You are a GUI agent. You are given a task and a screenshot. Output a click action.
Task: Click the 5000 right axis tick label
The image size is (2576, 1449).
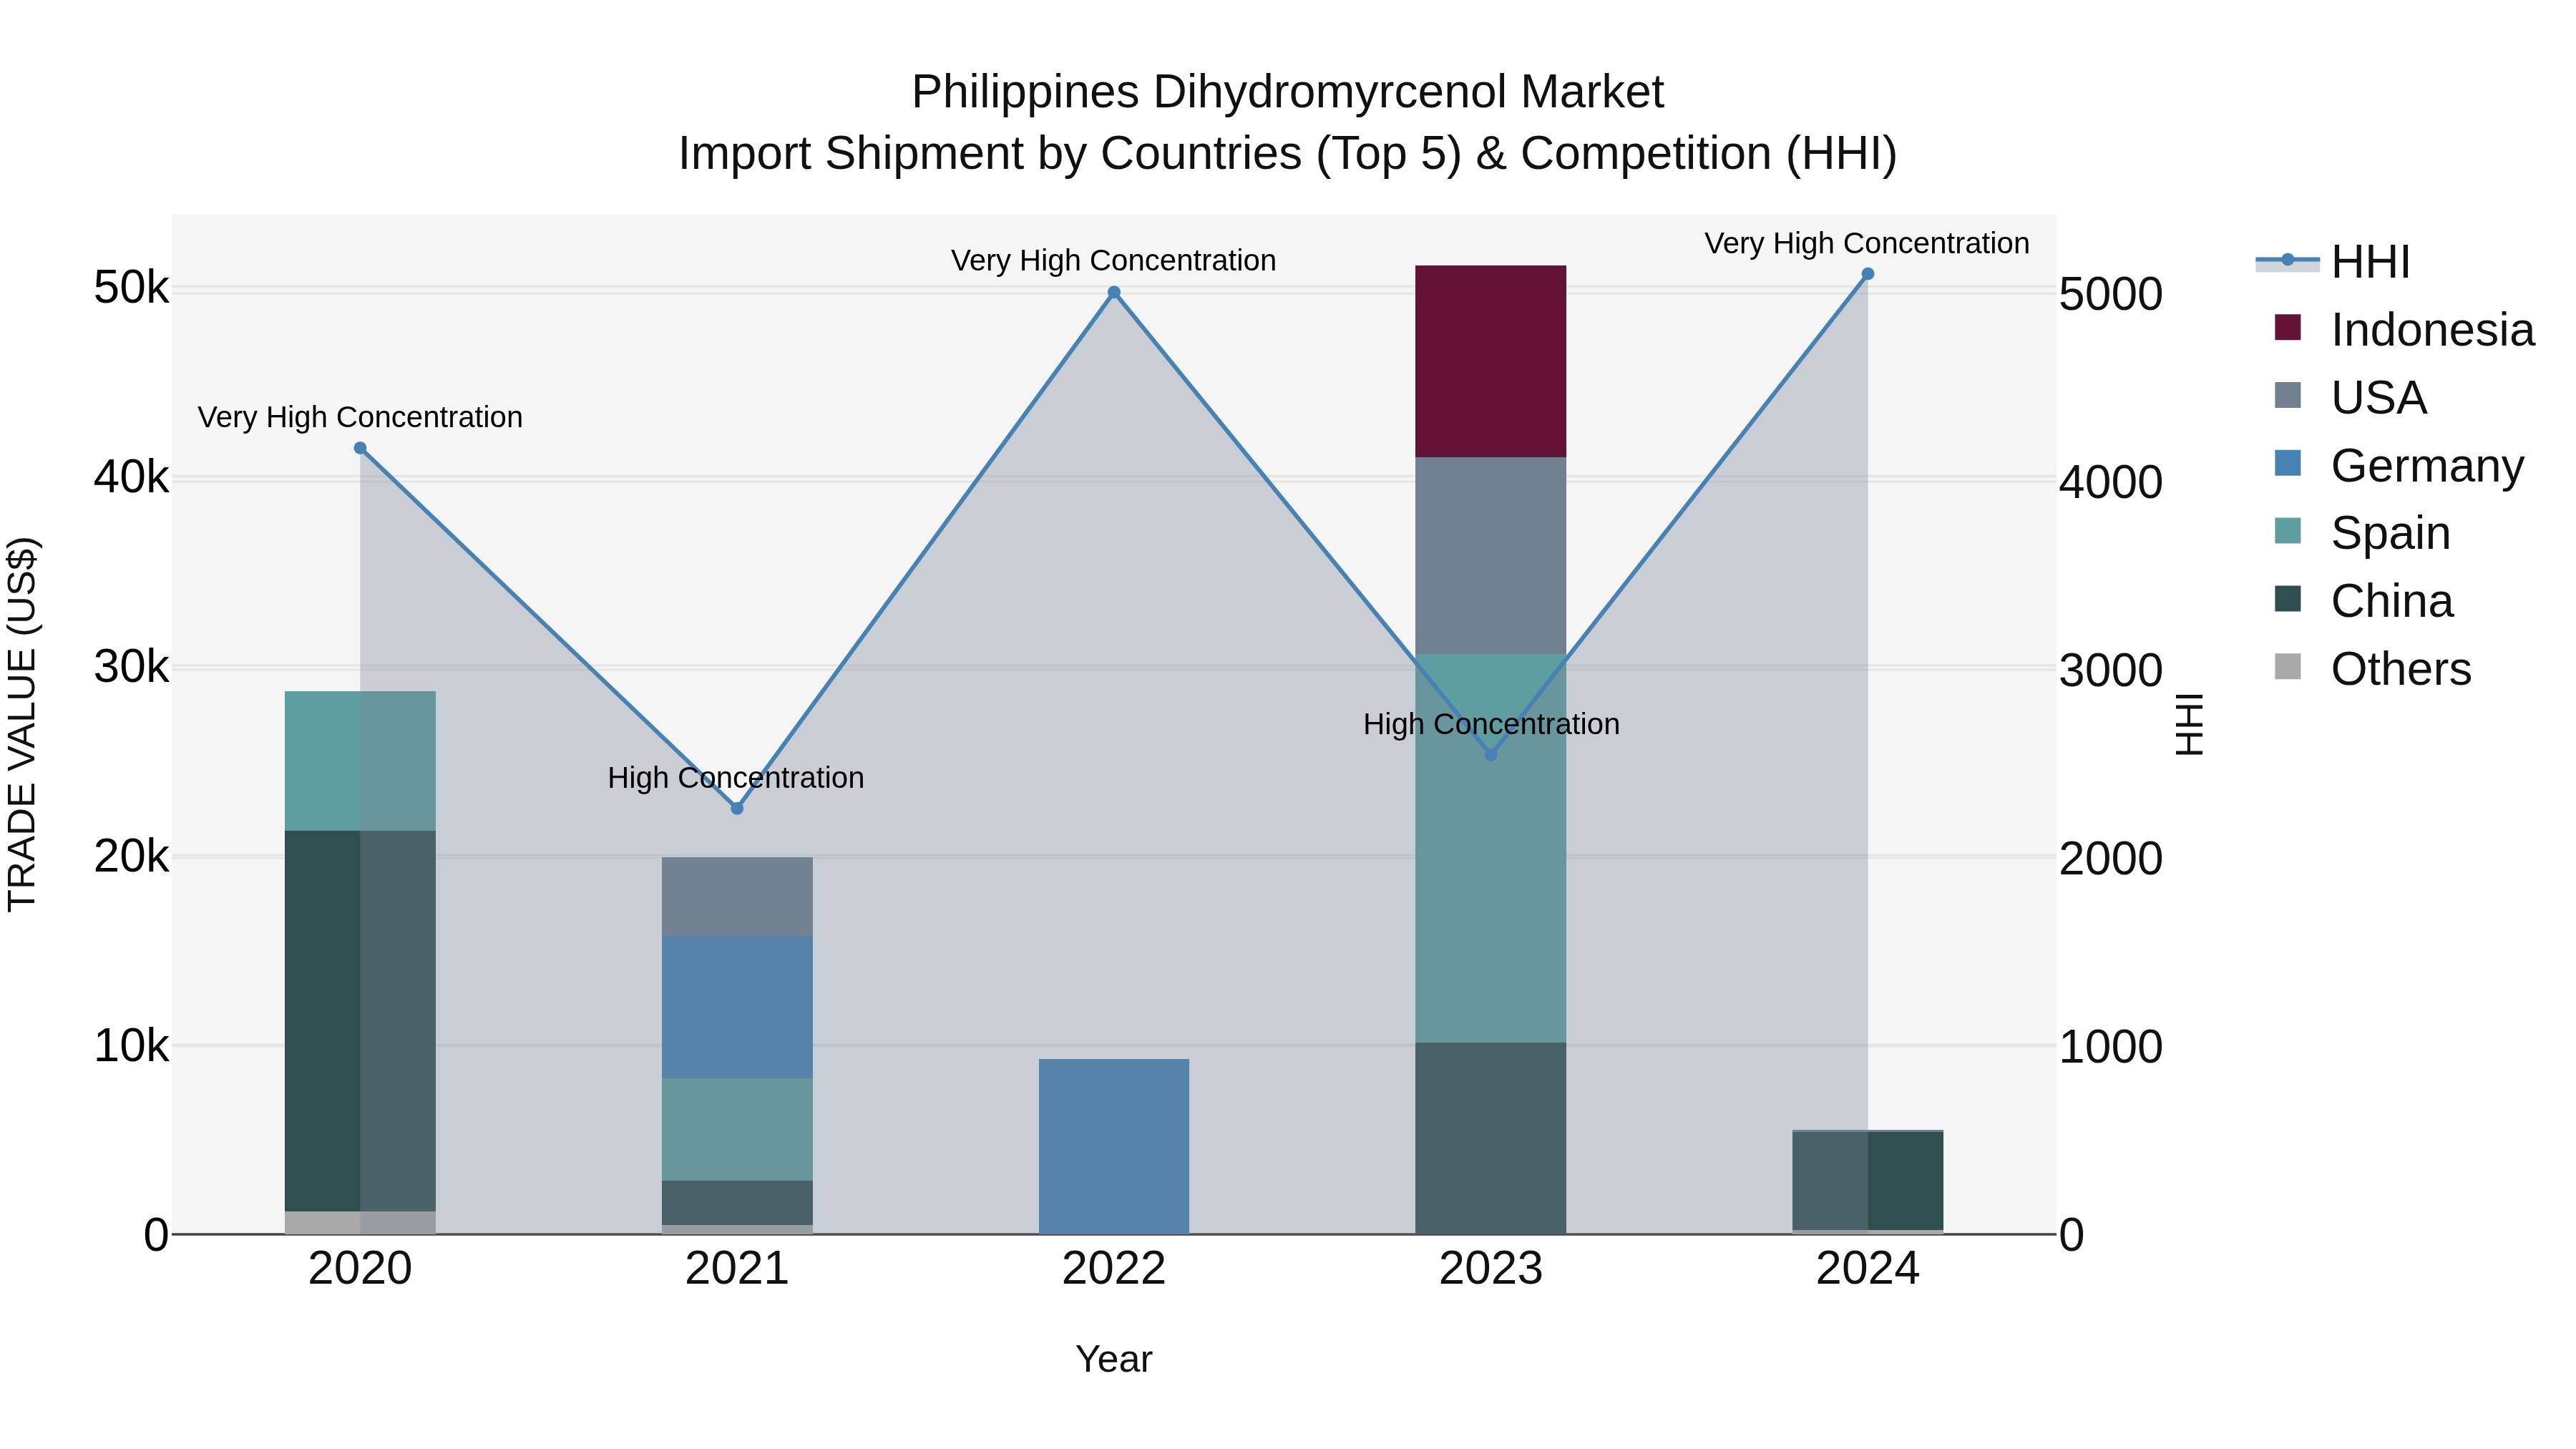click(2111, 294)
